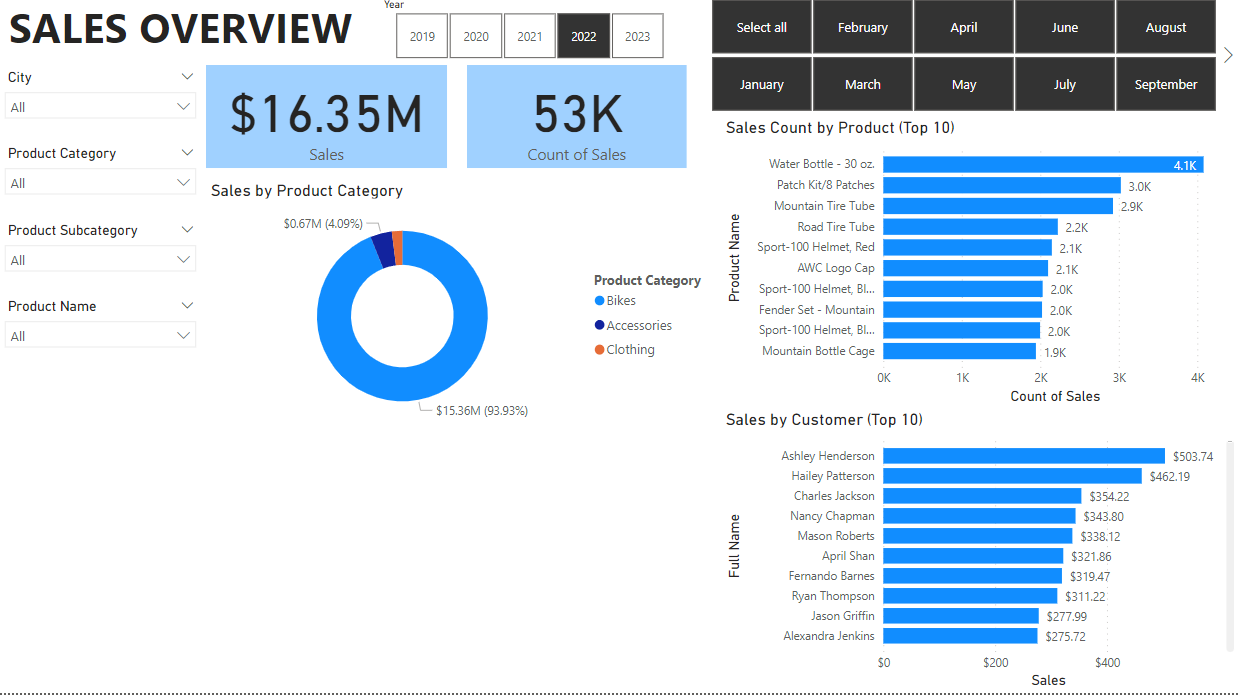Image resolution: width=1239 pixels, height=699 pixels.
Task: Collapse the City slicer header chevron
Action: click(x=187, y=77)
